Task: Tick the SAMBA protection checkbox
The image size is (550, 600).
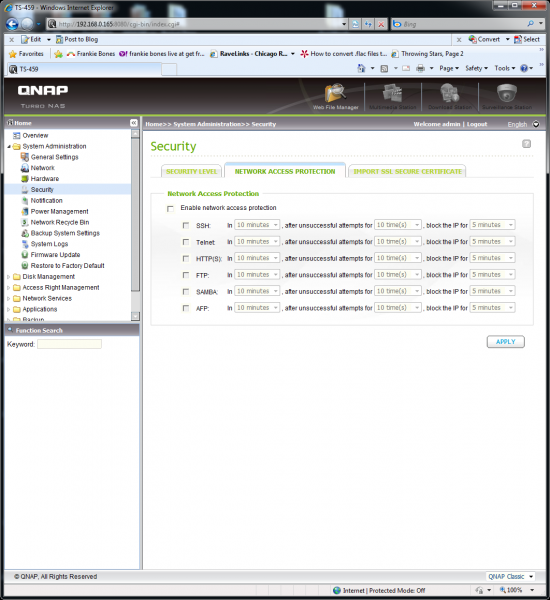Action: (186, 292)
